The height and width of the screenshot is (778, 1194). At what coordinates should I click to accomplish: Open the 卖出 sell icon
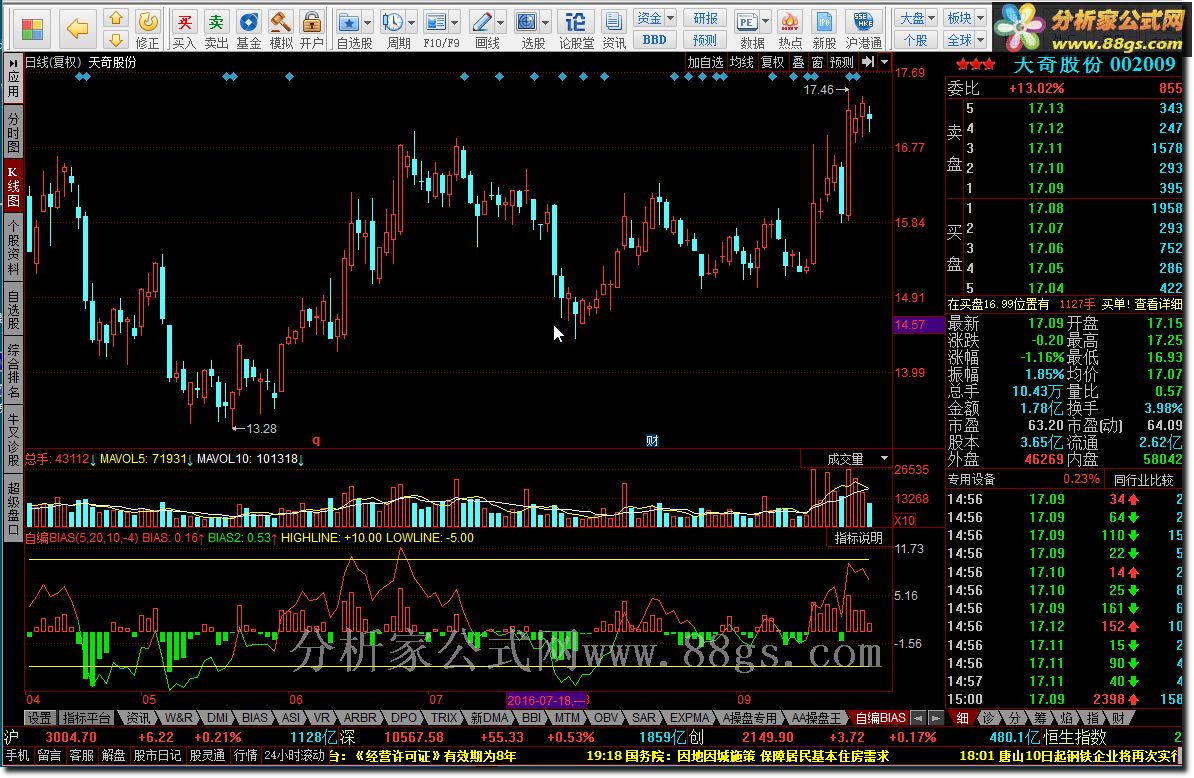[216, 22]
